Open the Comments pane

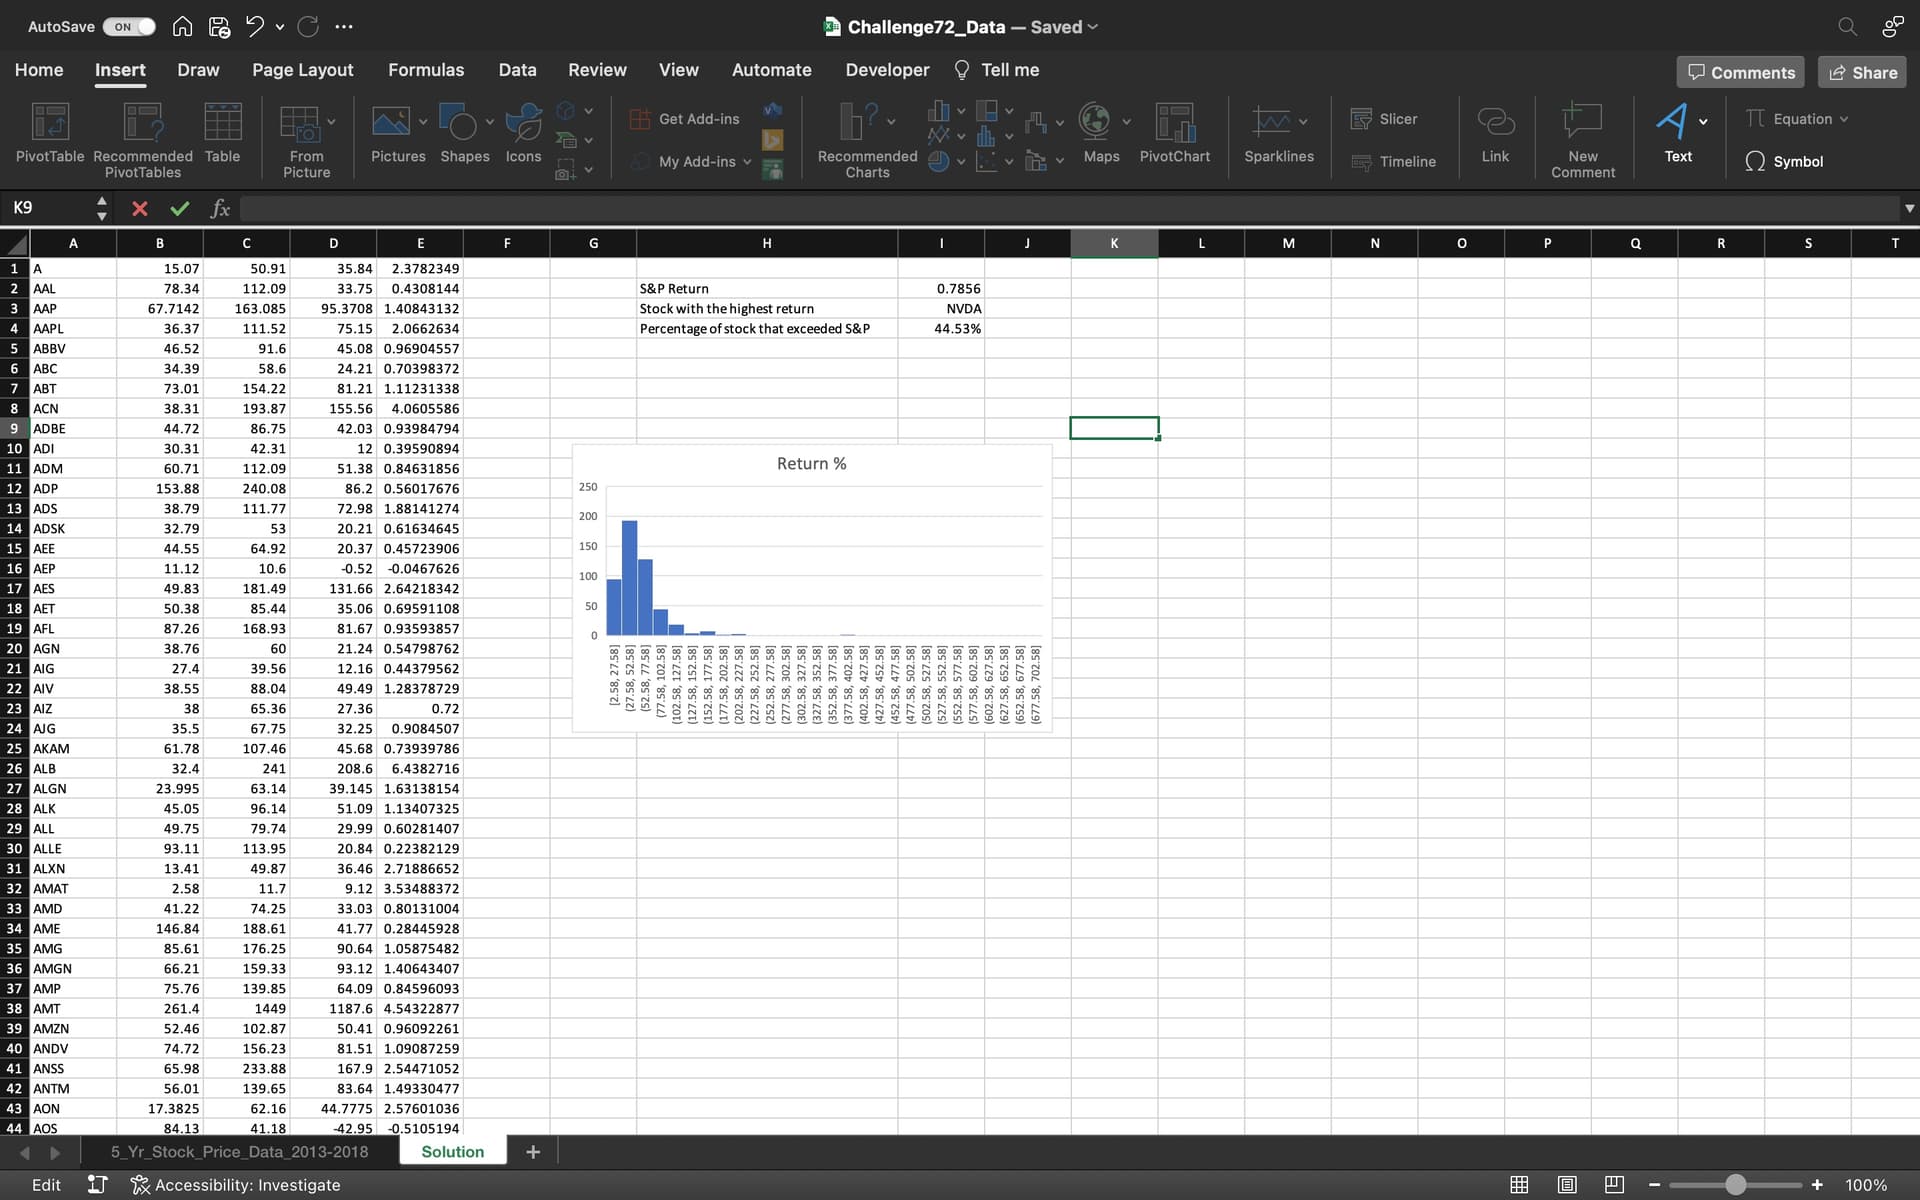click(1741, 72)
